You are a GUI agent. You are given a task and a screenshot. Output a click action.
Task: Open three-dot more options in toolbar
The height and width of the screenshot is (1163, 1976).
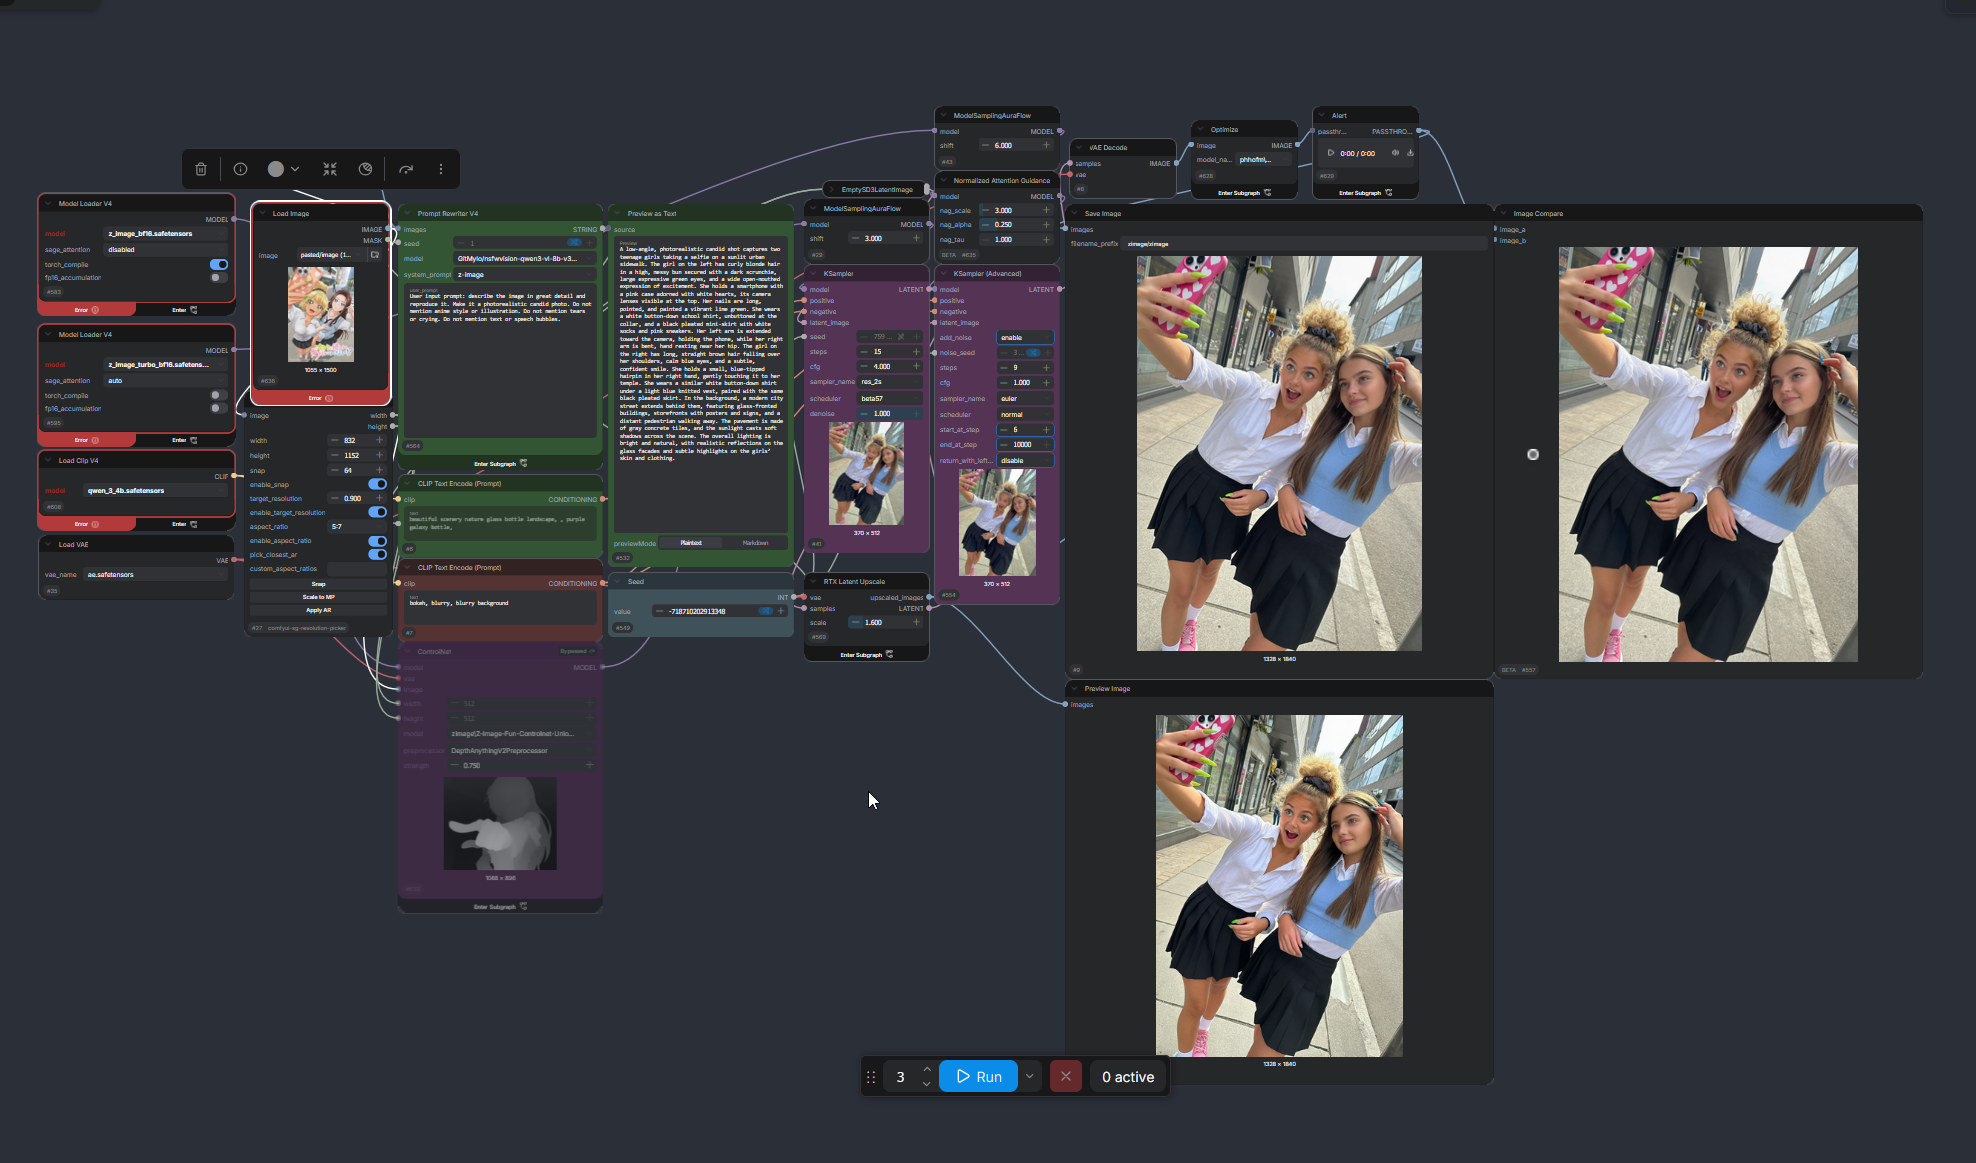pos(441,169)
